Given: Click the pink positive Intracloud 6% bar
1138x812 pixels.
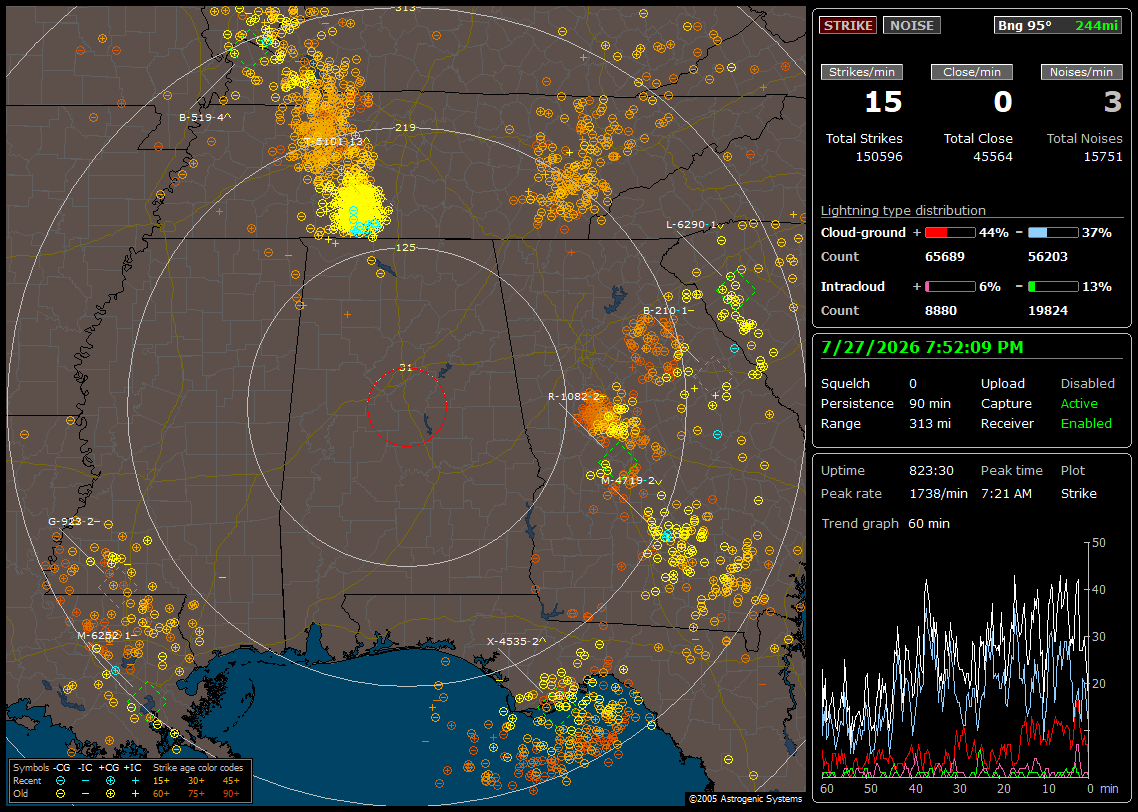Looking at the screenshot, I should 950,287.
